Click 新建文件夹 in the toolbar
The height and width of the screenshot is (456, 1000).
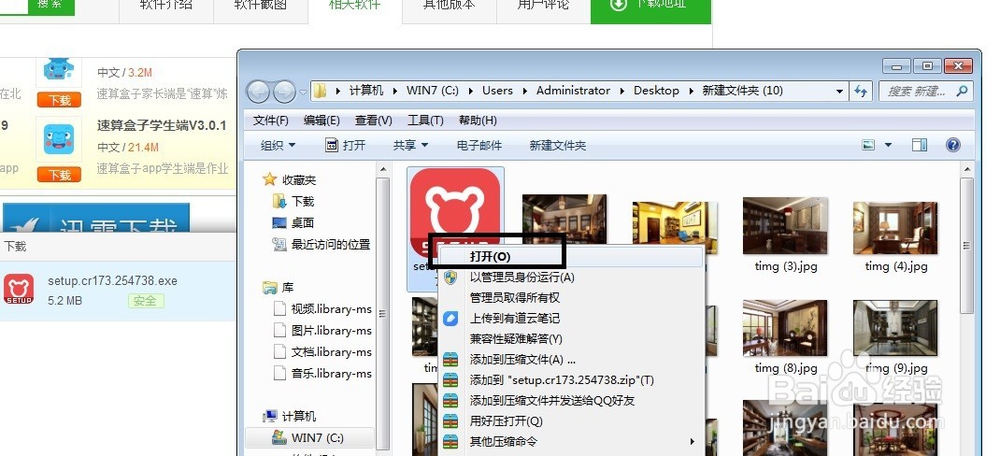click(557, 145)
